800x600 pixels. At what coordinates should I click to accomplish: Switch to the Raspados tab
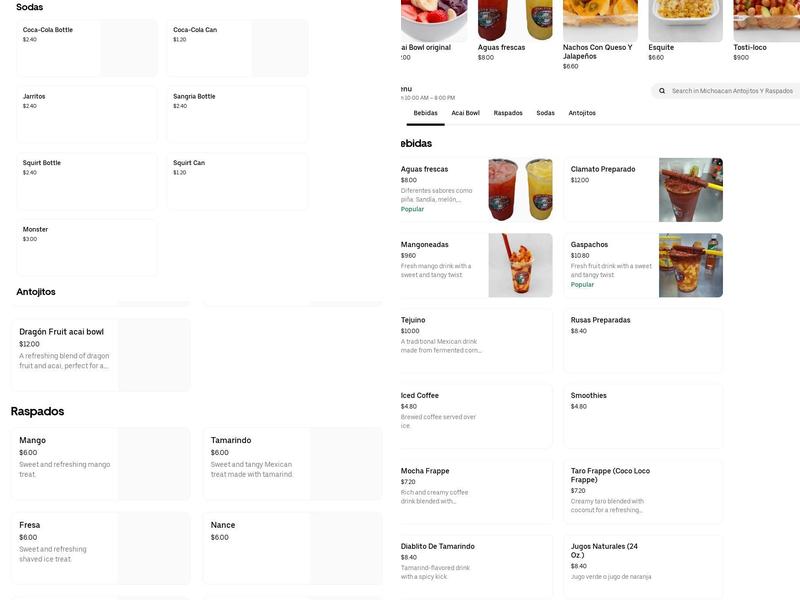tap(507, 114)
